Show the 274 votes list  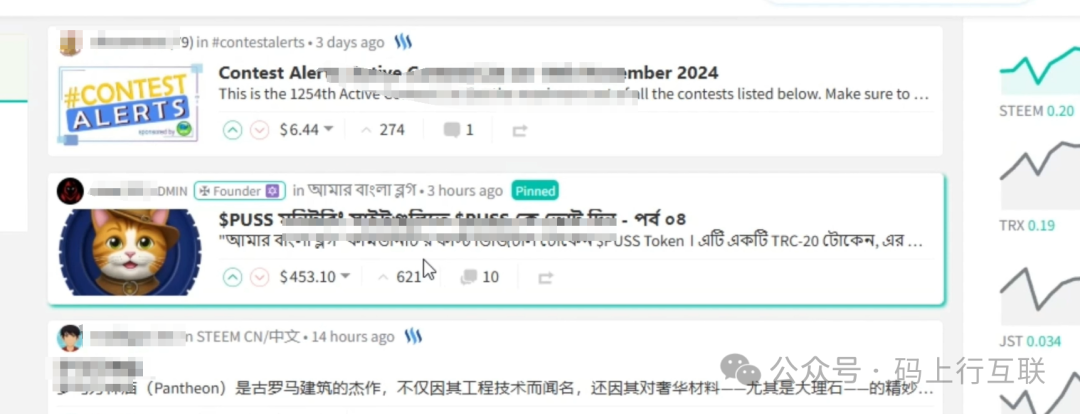click(x=383, y=130)
